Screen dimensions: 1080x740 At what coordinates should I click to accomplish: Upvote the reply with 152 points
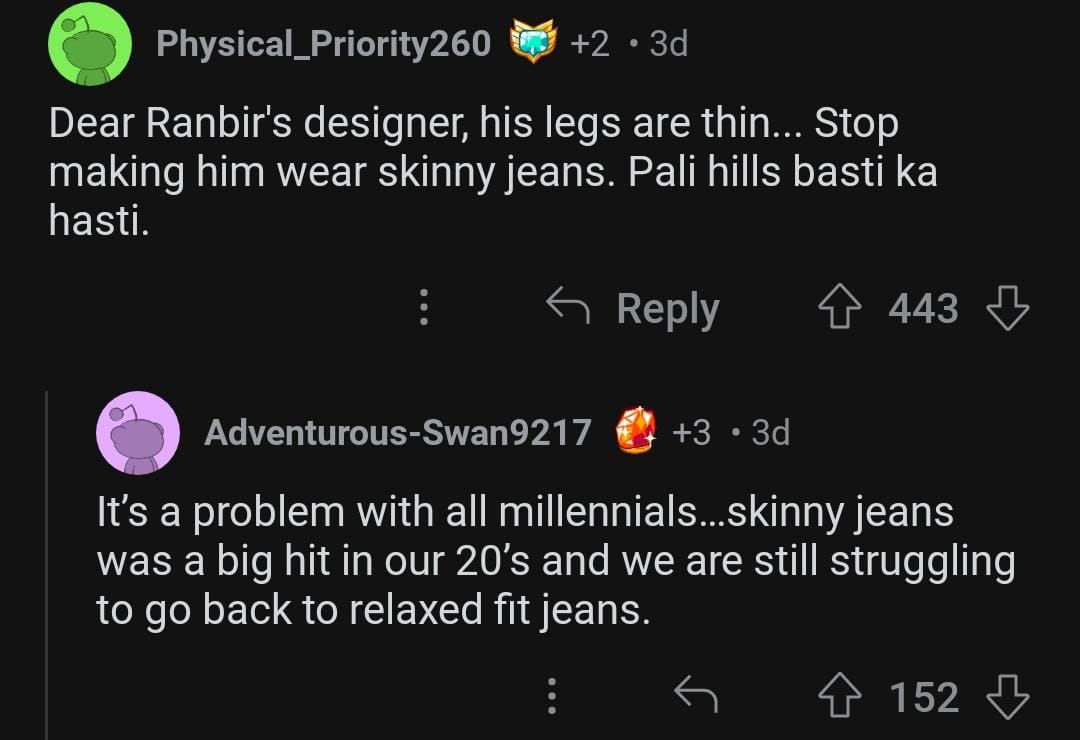(840, 695)
